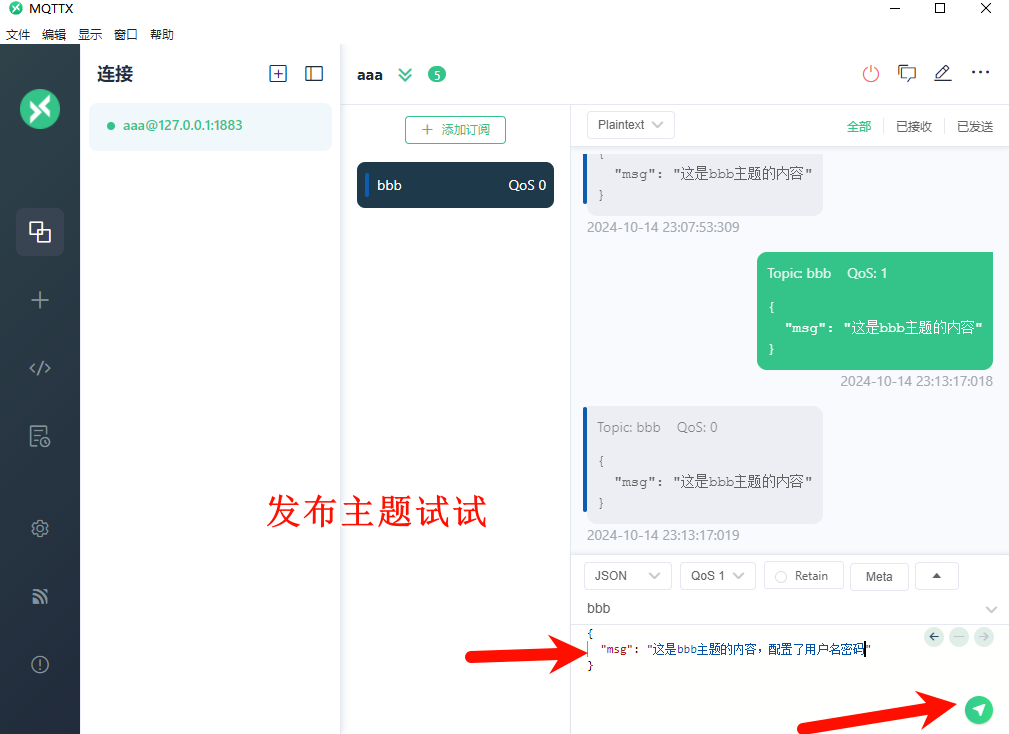Open the 帮助 menu

coord(162,35)
